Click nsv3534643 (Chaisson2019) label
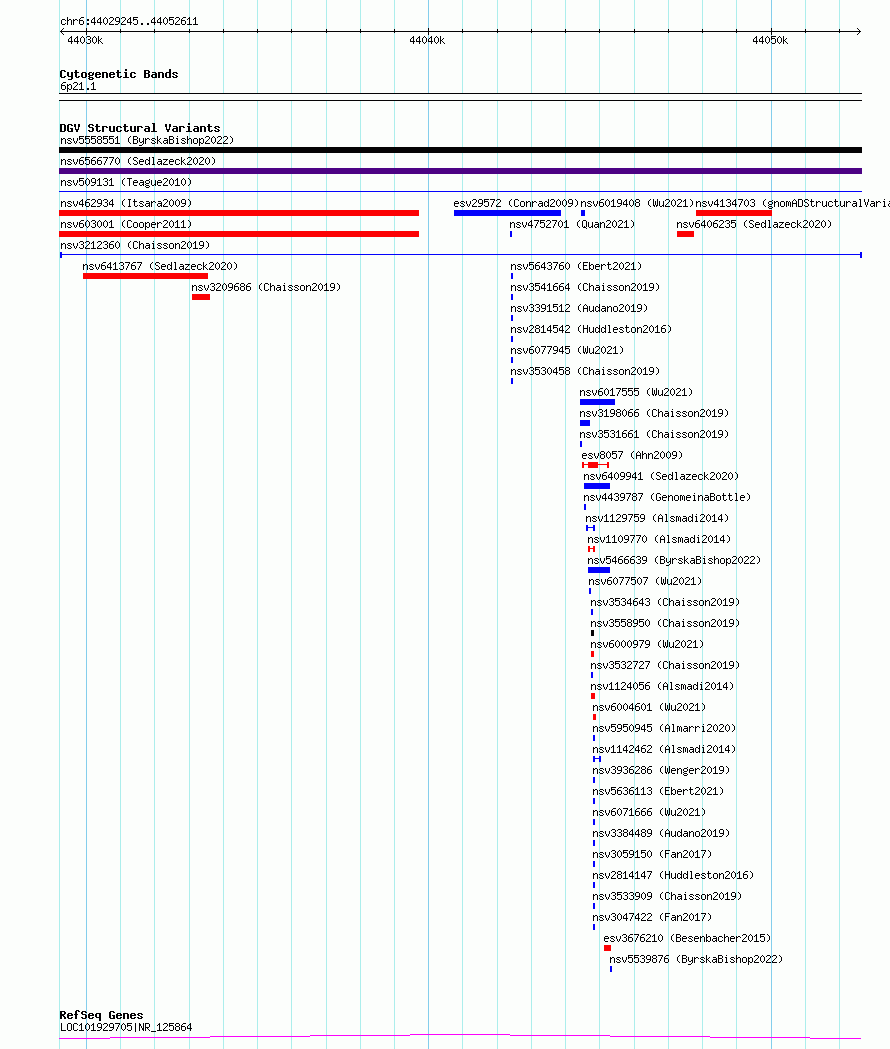The width and height of the screenshot is (890, 1049). pyautogui.click(x=665, y=602)
